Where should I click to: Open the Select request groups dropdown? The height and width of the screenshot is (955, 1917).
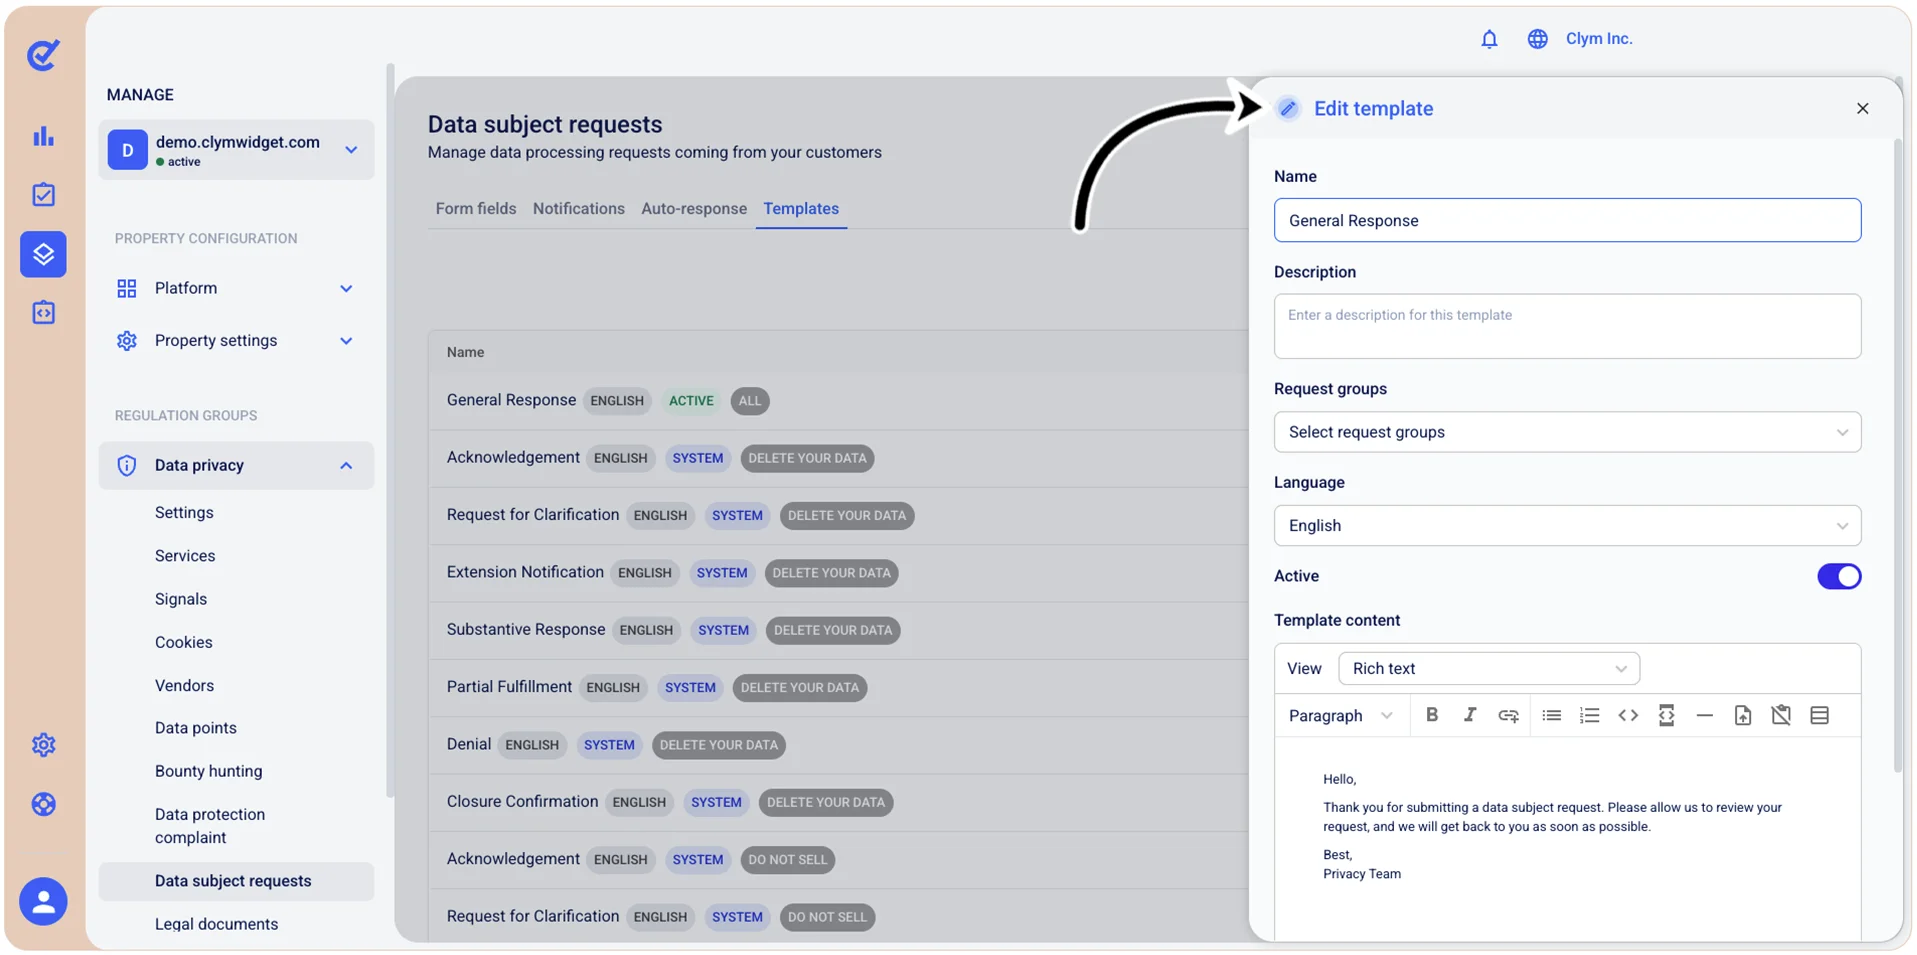[1566, 432]
